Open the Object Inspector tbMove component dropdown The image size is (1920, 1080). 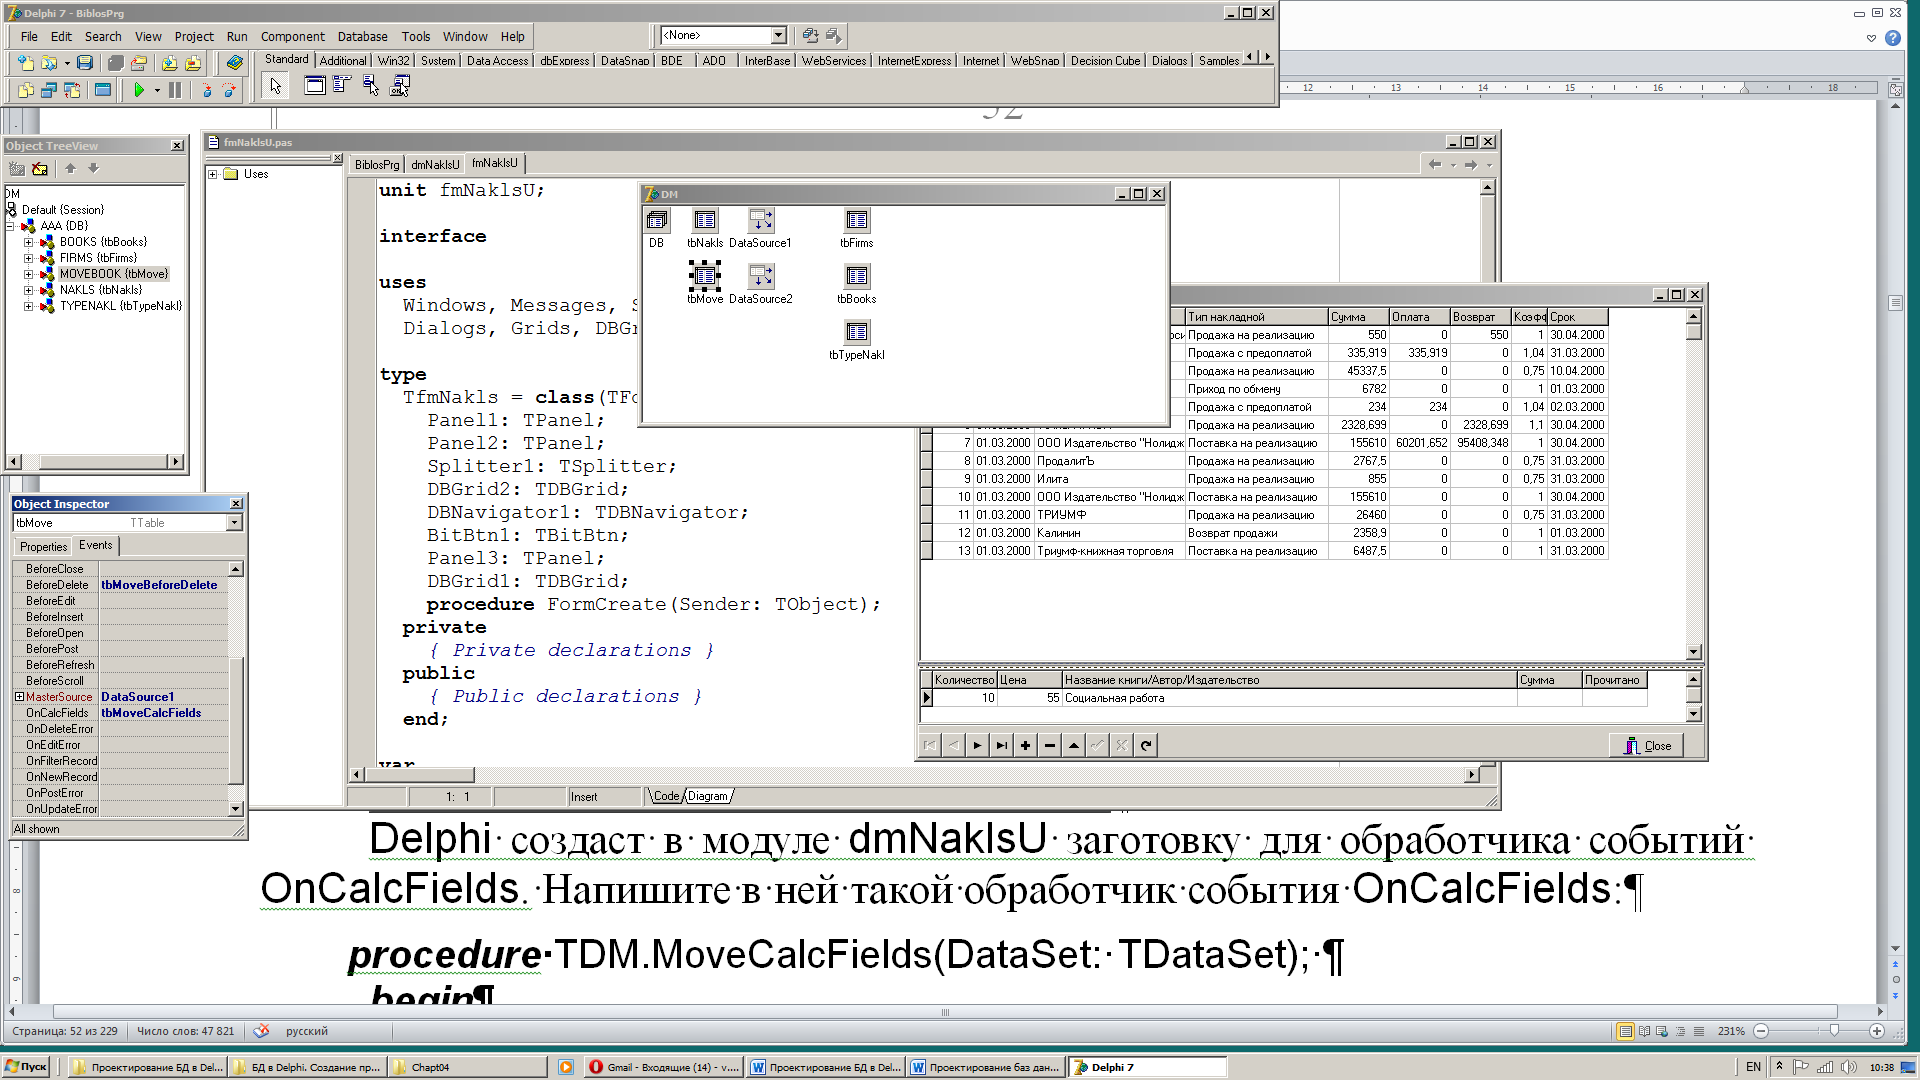click(x=235, y=523)
